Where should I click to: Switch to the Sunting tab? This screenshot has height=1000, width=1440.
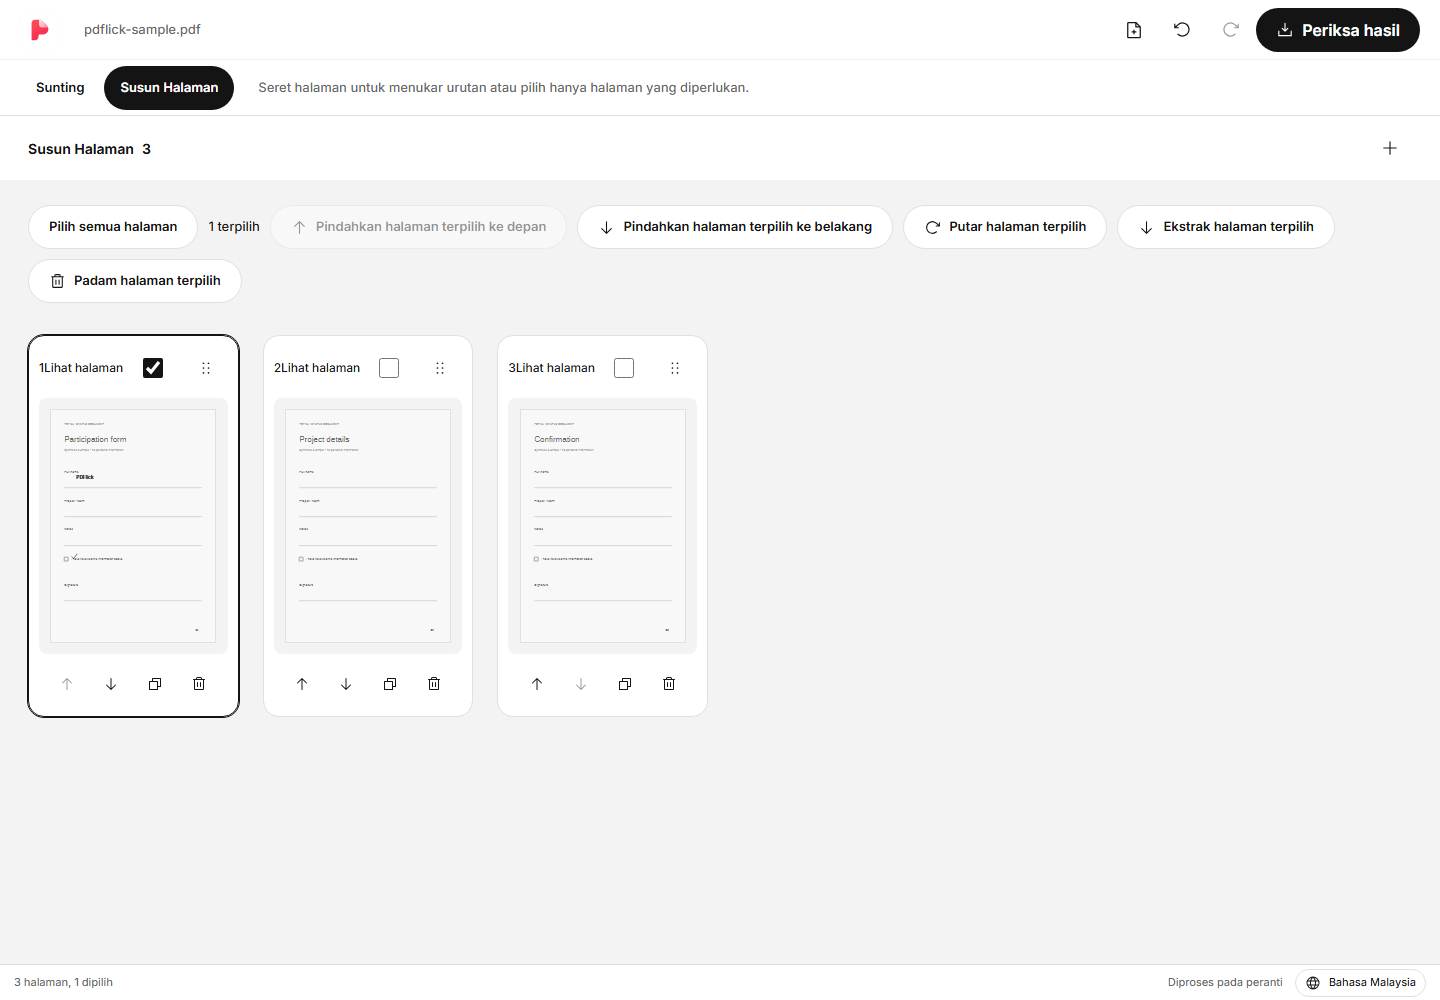coord(60,88)
